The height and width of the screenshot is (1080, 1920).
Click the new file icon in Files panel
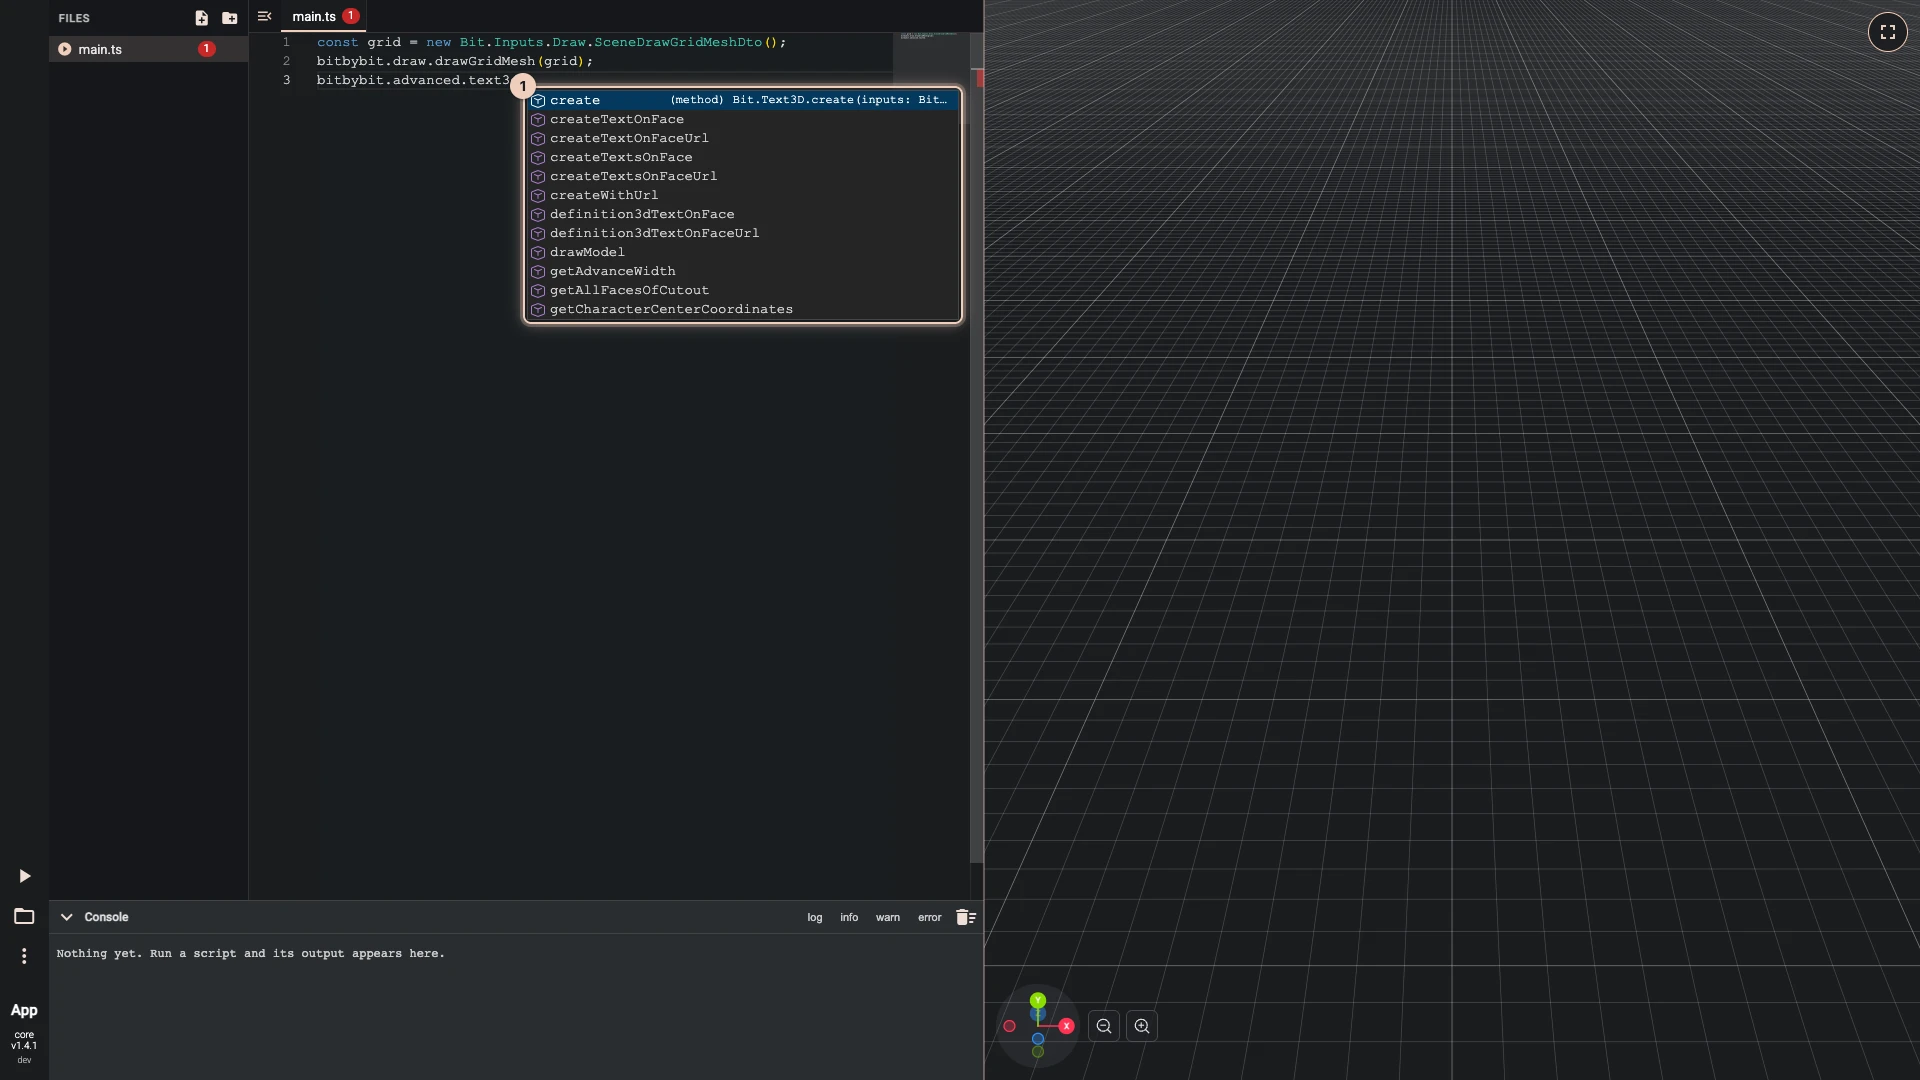tap(201, 18)
